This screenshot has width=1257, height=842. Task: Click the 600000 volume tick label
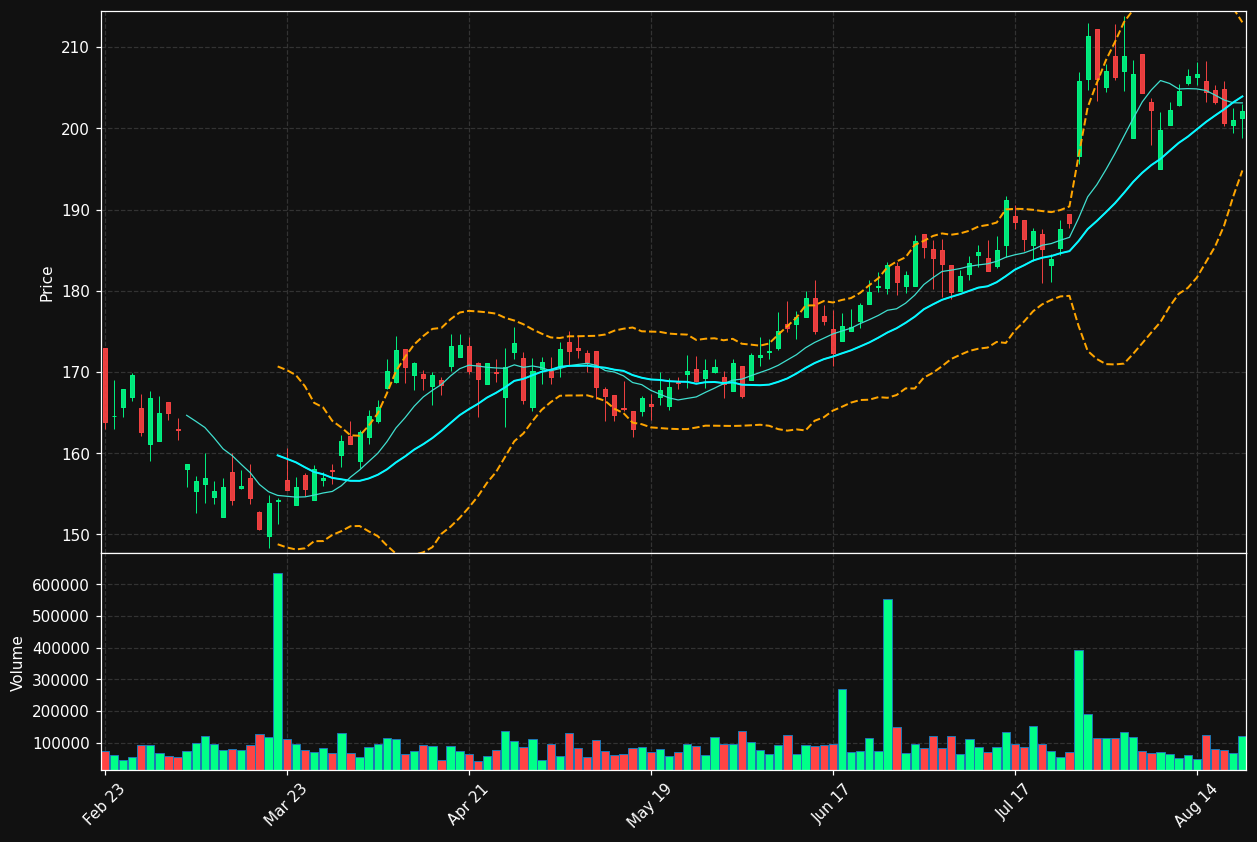pyautogui.click(x=63, y=585)
